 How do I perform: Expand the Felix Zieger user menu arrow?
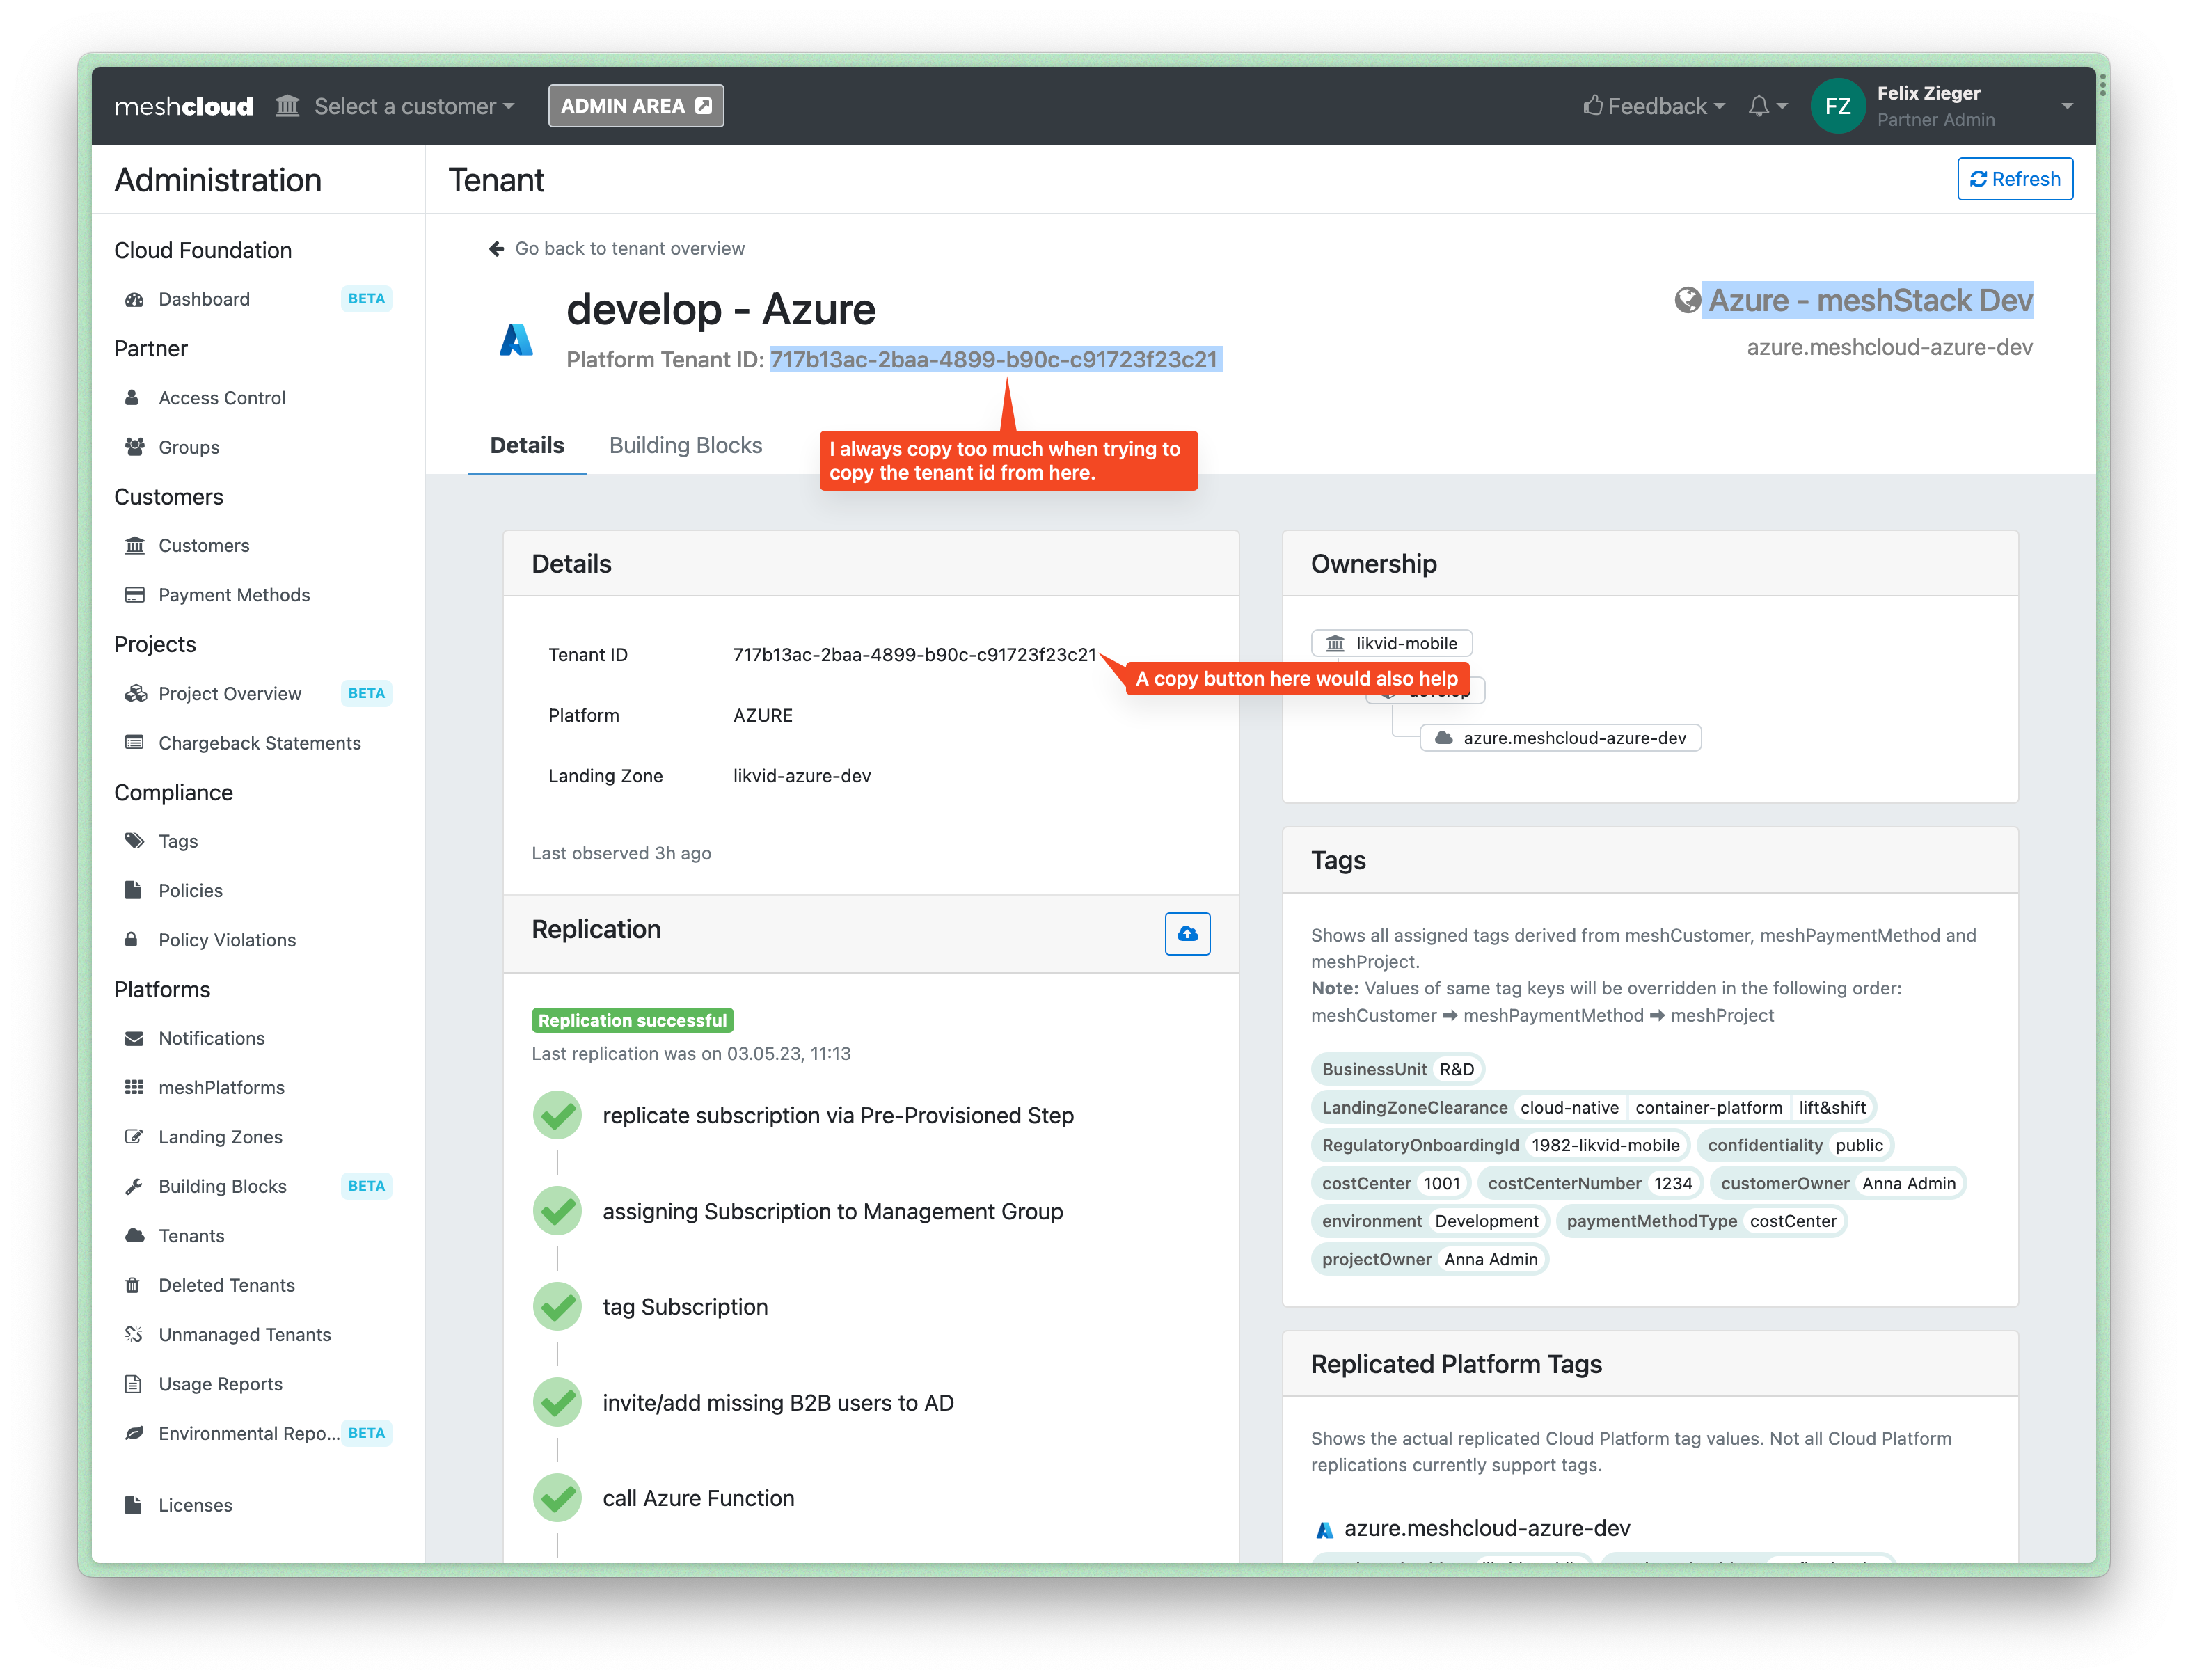[x=2066, y=106]
